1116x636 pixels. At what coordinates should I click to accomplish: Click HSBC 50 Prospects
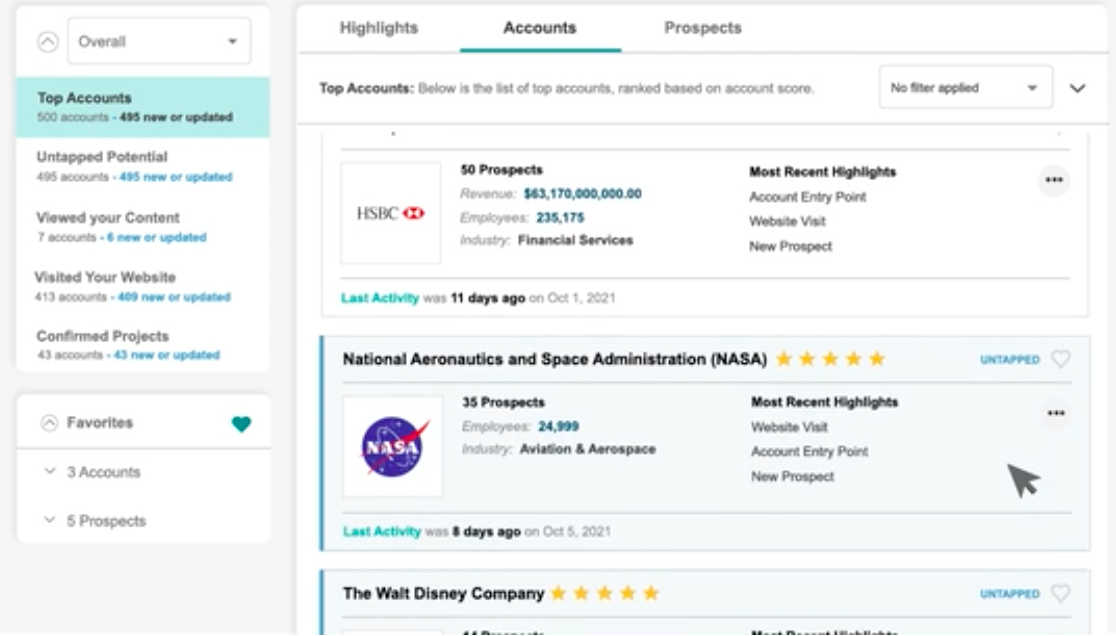pyautogui.click(x=501, y=170)
